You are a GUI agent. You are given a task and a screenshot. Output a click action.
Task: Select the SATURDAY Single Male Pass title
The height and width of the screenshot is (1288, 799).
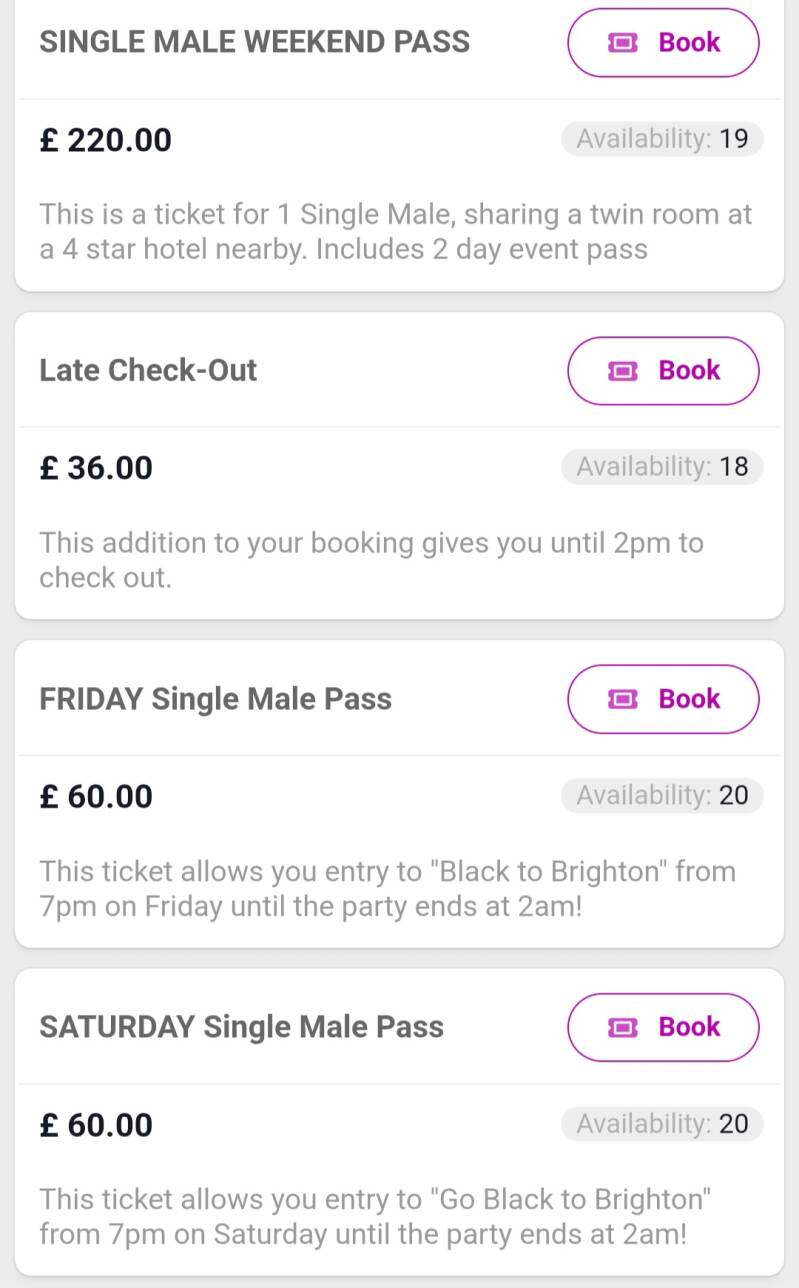click(241, 1026)
